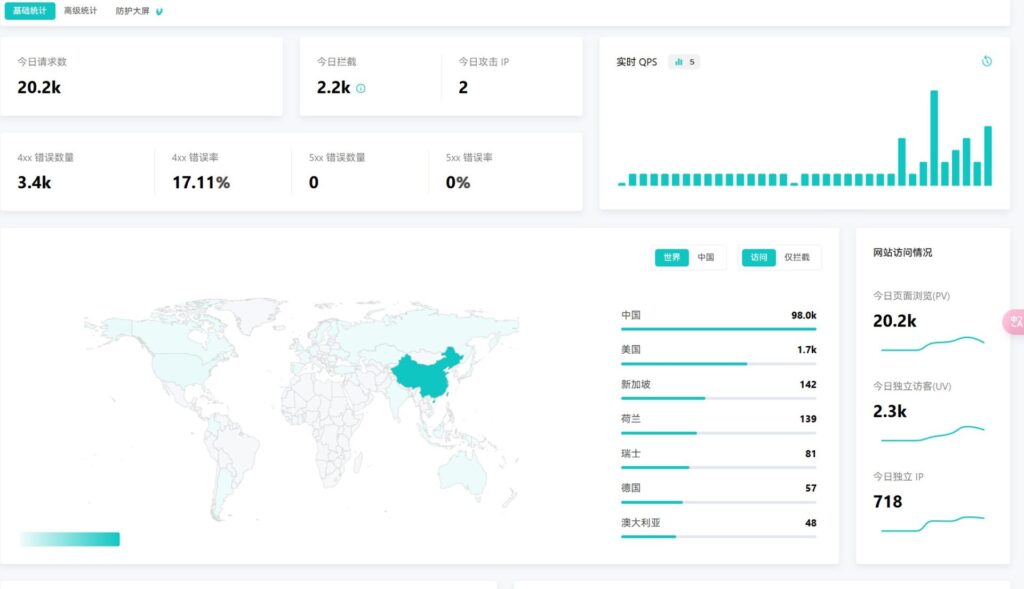Click the map color gradient legend bar
Image resolution: width=1024 pixels, height=589 pixels.
pyautogui.click(x=70, y=539)
